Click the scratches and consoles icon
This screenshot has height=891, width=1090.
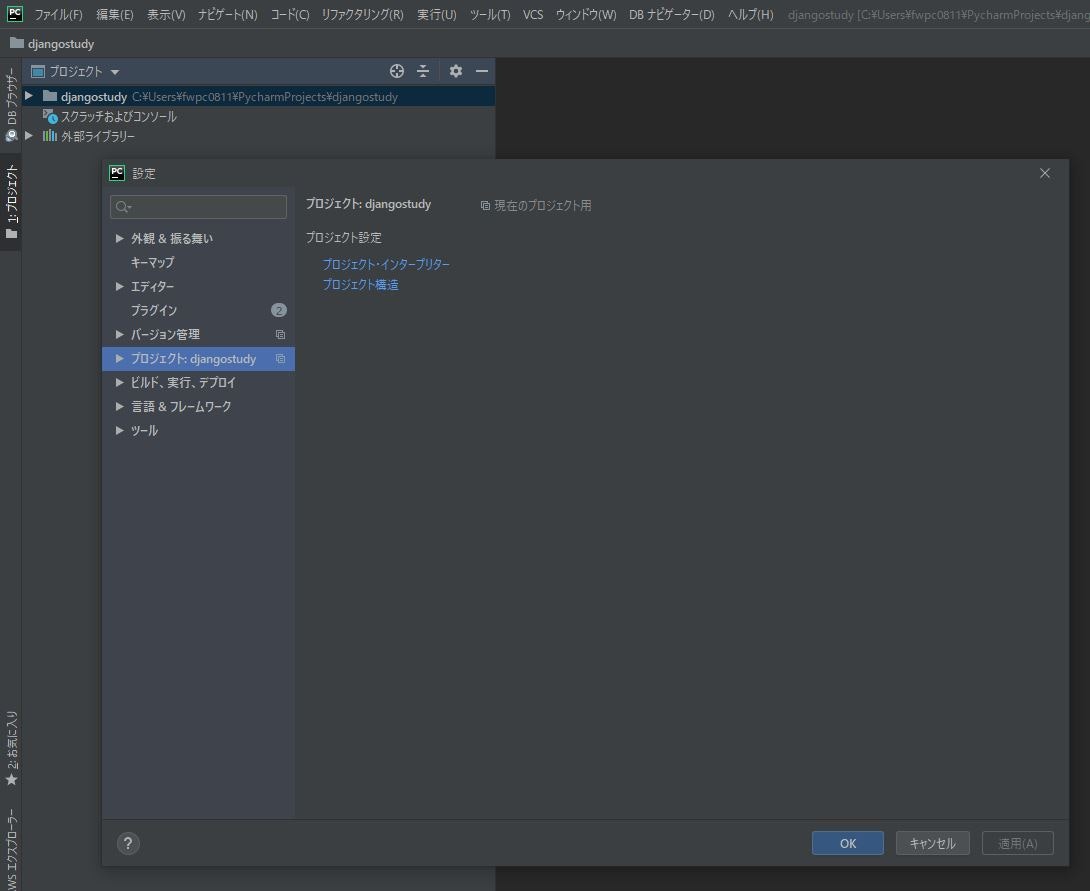coord(49,116)
